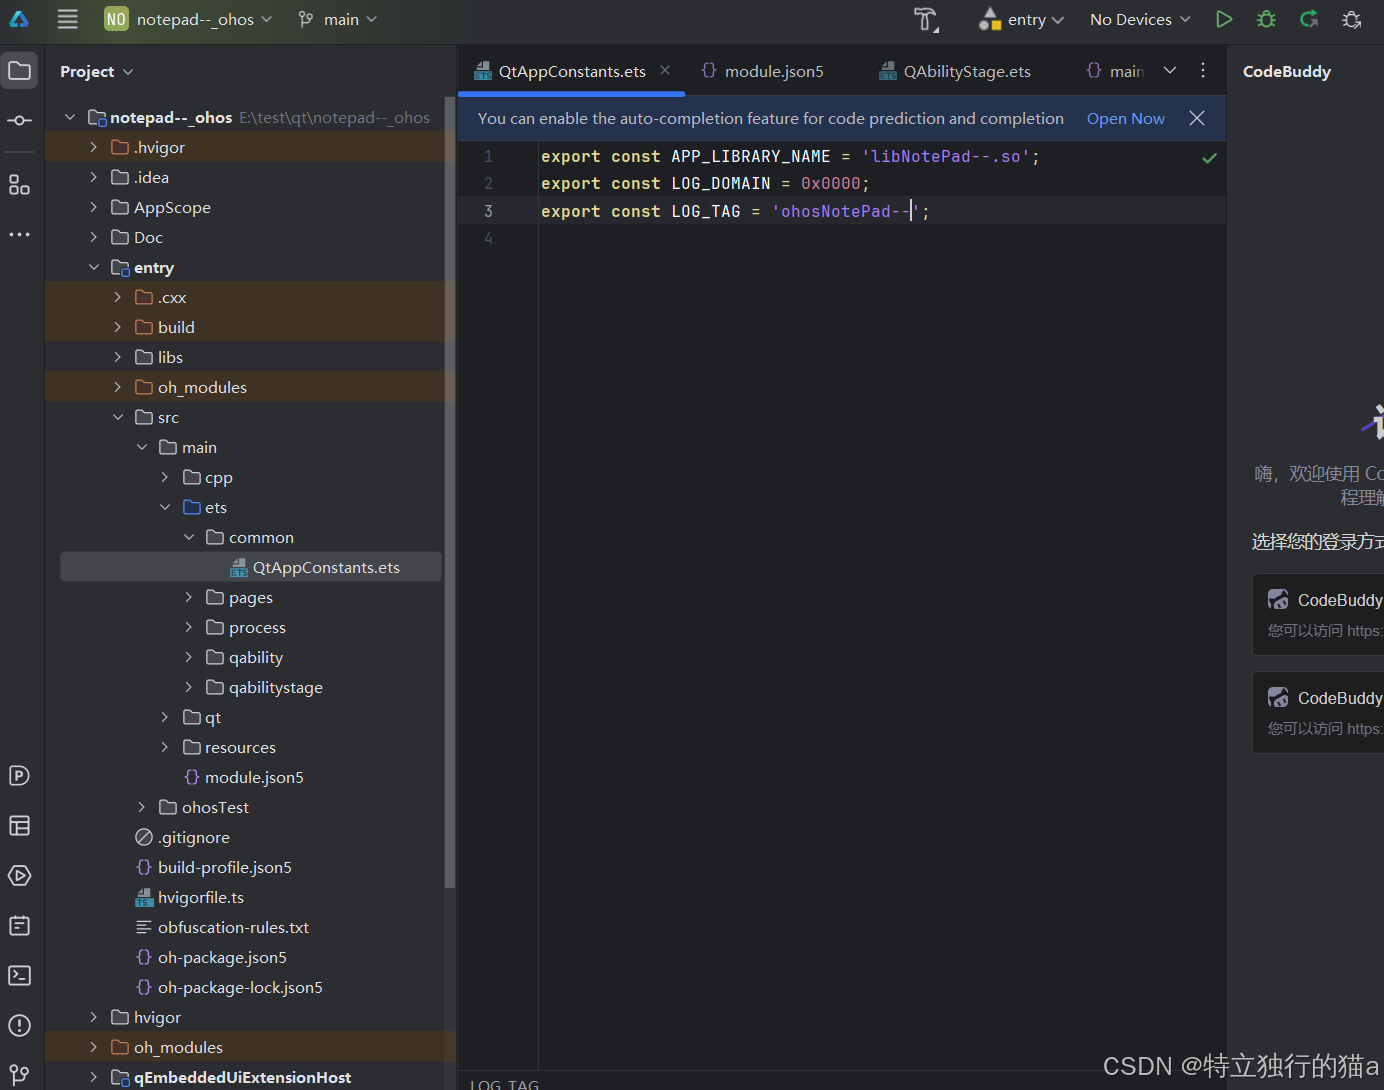Open the previewer play-hexagon sidebar icon
The width and height of the screenshot is (1384, 1090).
tap(19, 876)
